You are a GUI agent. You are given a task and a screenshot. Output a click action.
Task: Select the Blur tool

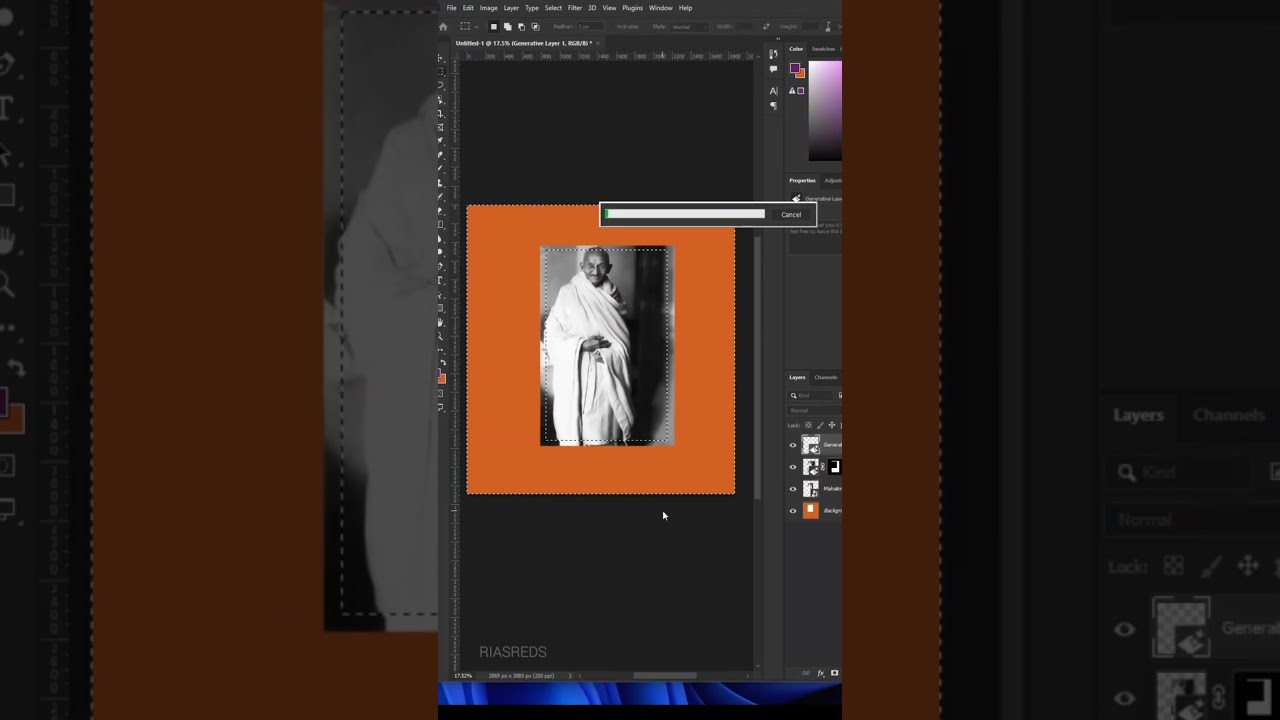(x=441, y=238)
